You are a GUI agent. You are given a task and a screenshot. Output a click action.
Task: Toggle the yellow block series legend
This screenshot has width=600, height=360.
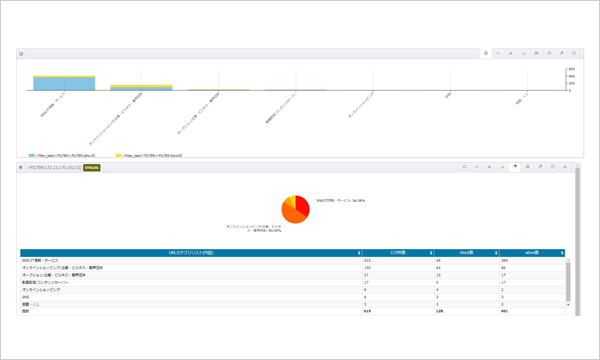149,156
